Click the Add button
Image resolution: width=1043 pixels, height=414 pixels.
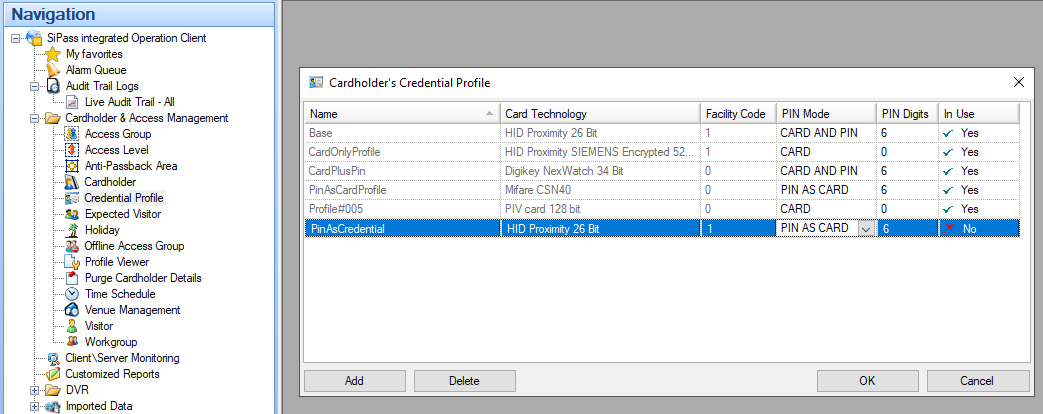point(354,381)
